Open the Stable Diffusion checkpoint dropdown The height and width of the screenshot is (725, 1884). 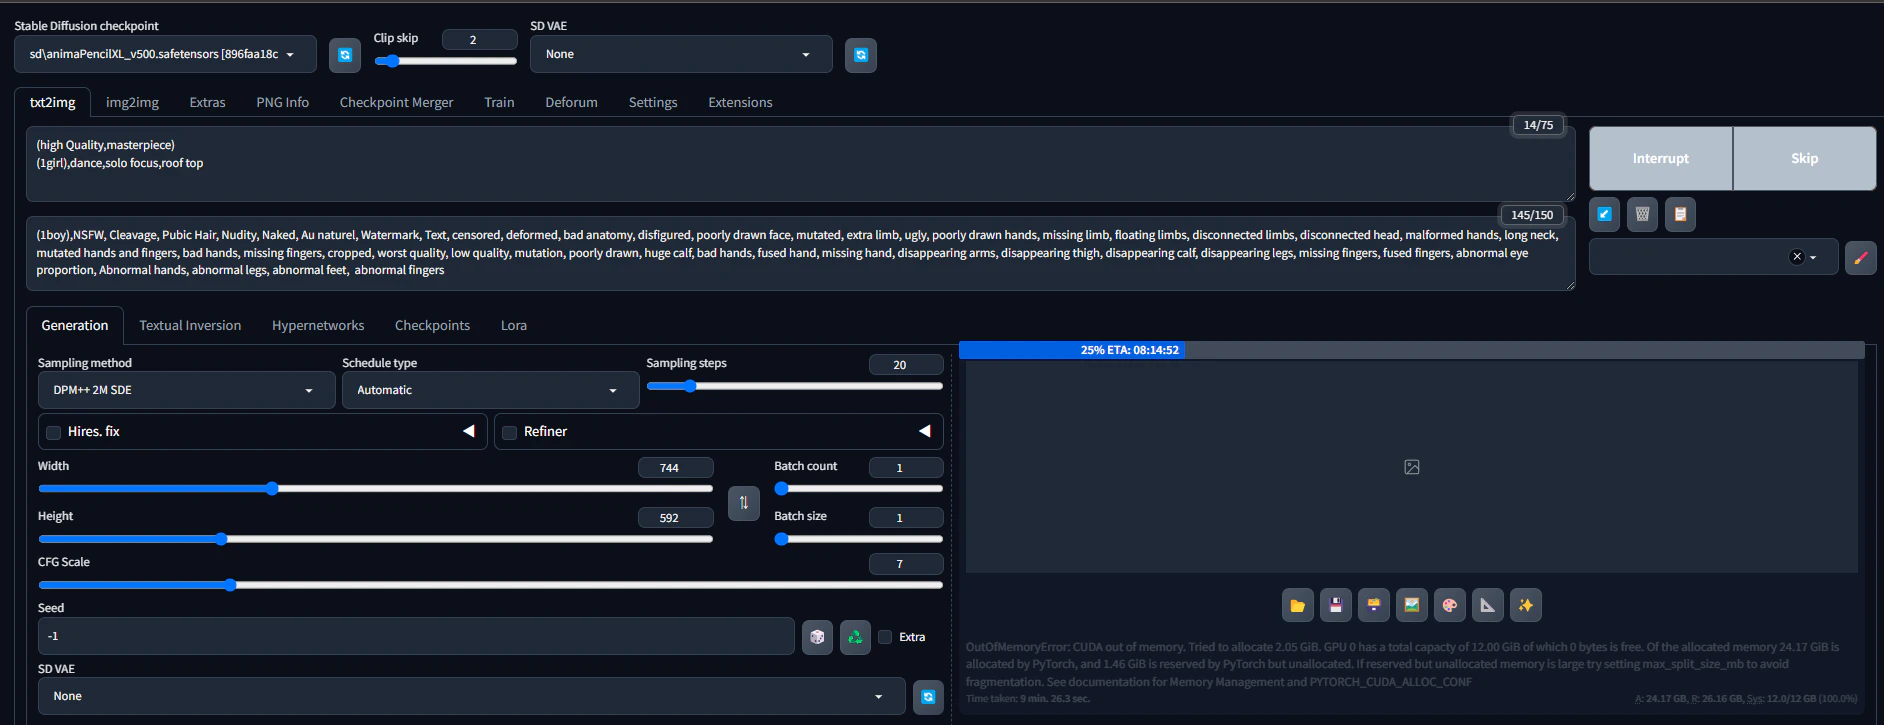165,54
